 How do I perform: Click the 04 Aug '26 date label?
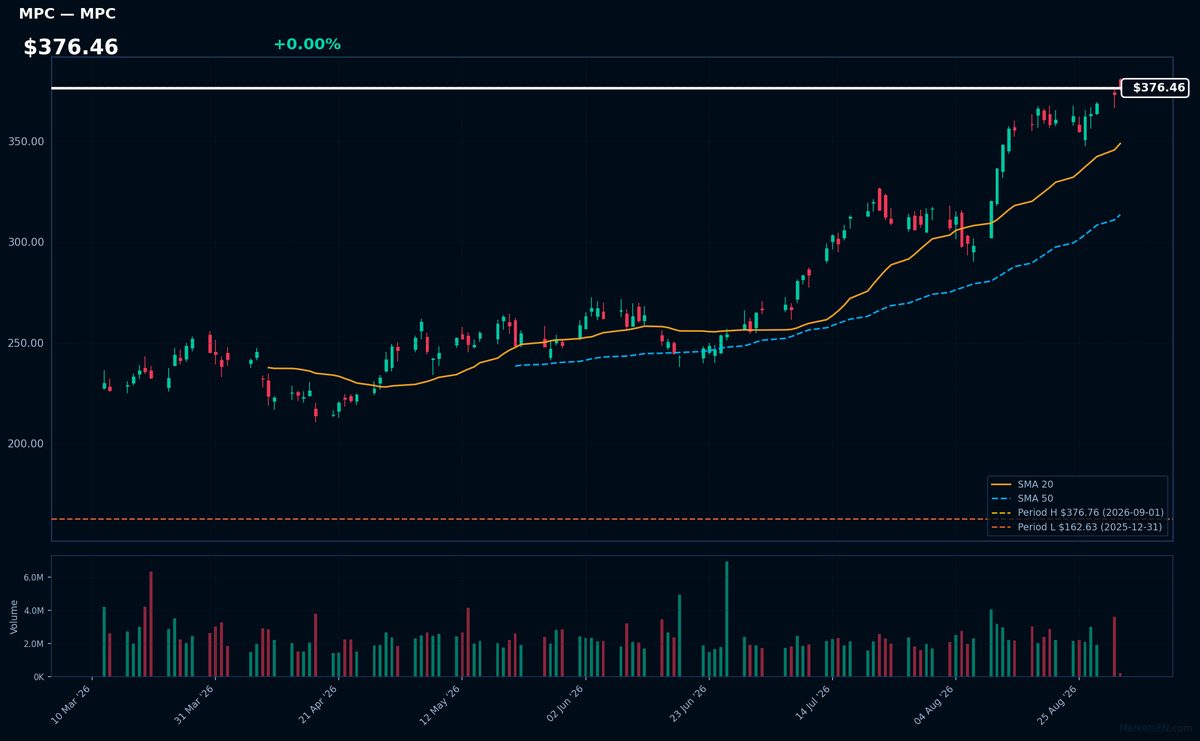tap(934, 703)
